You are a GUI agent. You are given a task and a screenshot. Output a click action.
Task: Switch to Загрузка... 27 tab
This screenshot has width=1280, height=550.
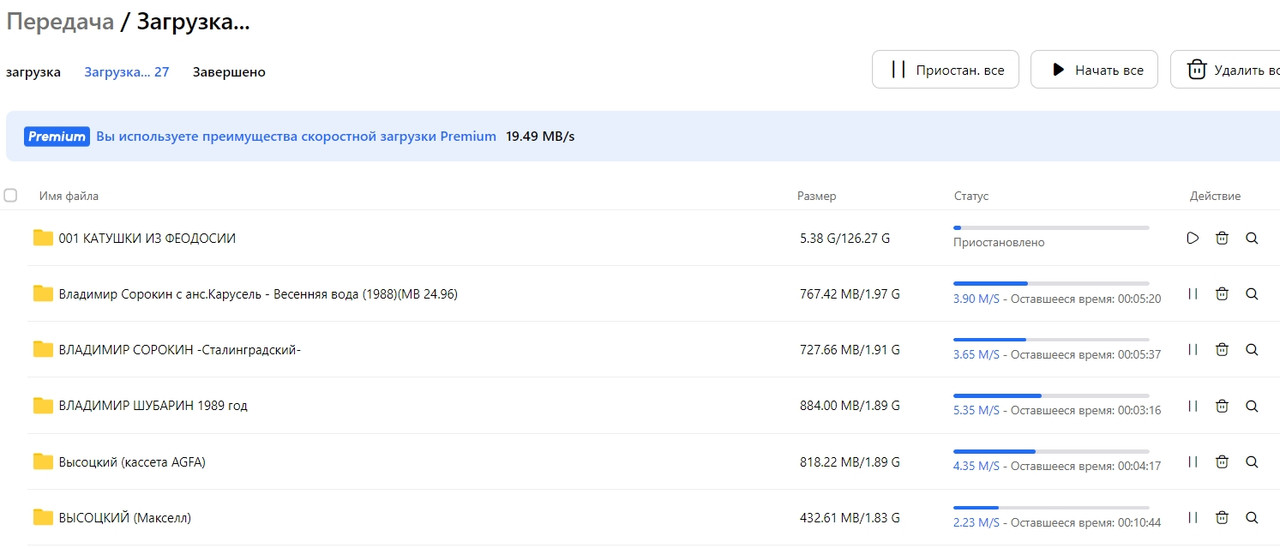coord(127,72)
